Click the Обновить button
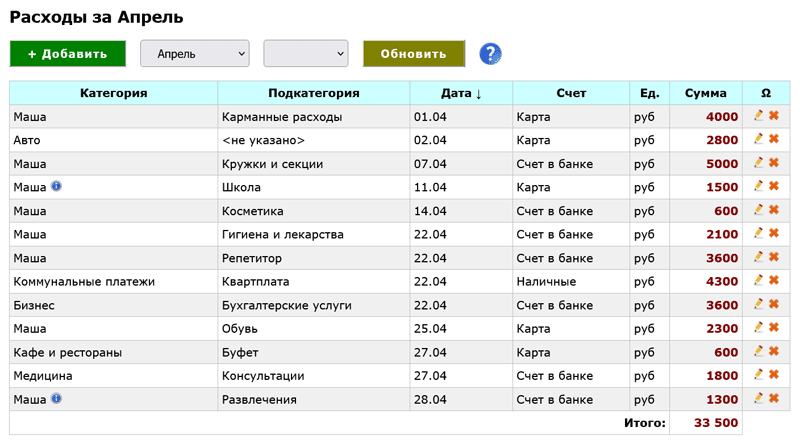The image size is (800, 444). (413, 54)
